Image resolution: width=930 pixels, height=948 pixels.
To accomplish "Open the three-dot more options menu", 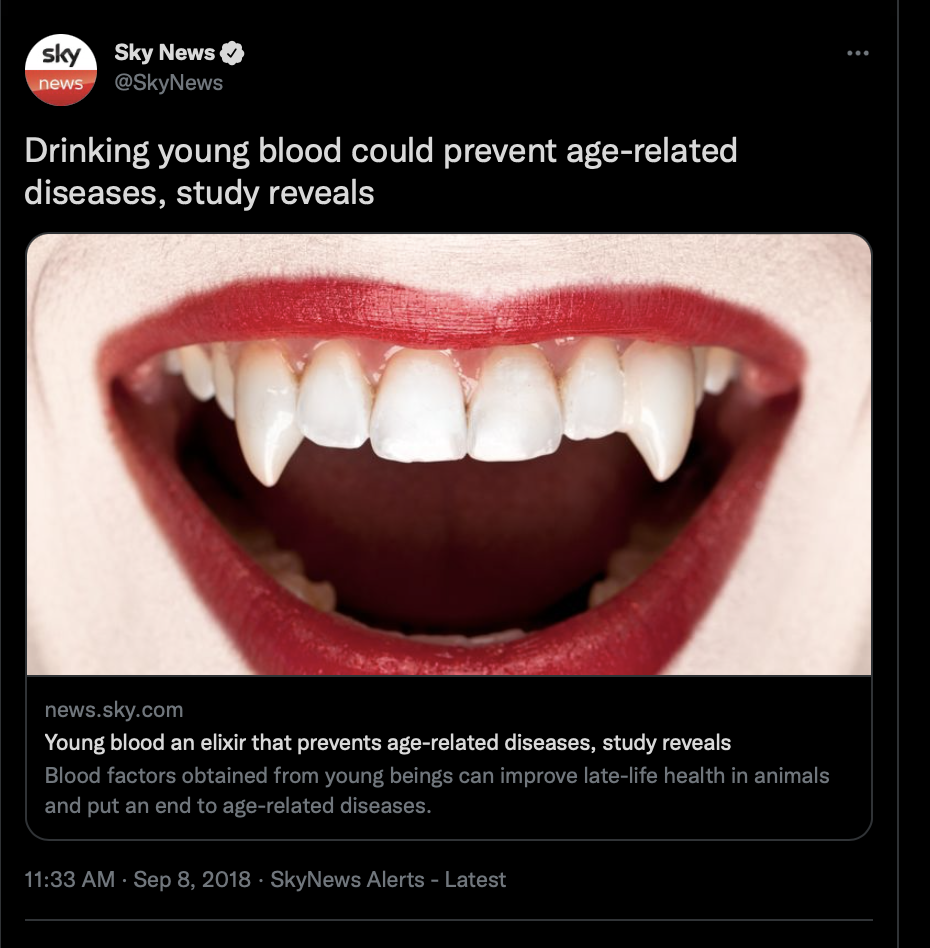I will 857,53.
